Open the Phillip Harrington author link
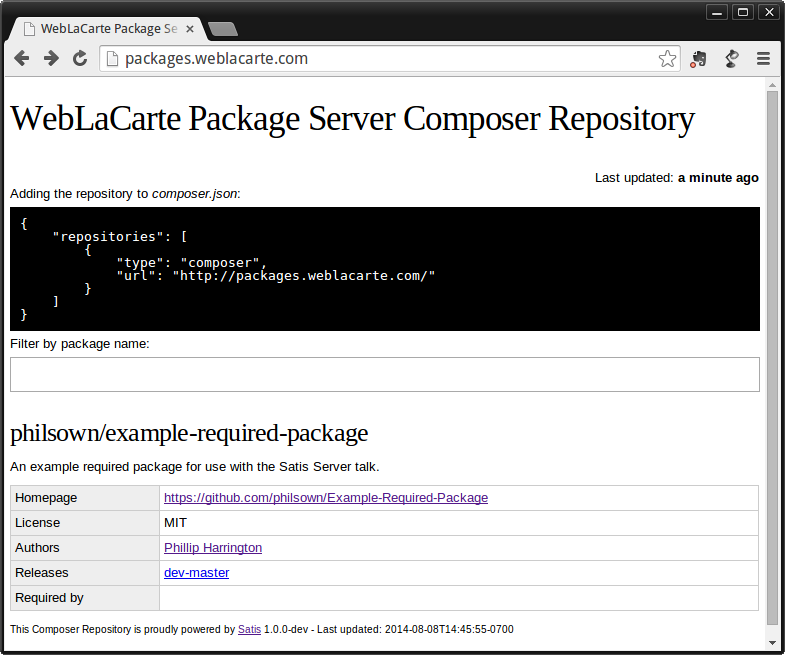This screenshot has width=785, height=655. tap(213, 548)
